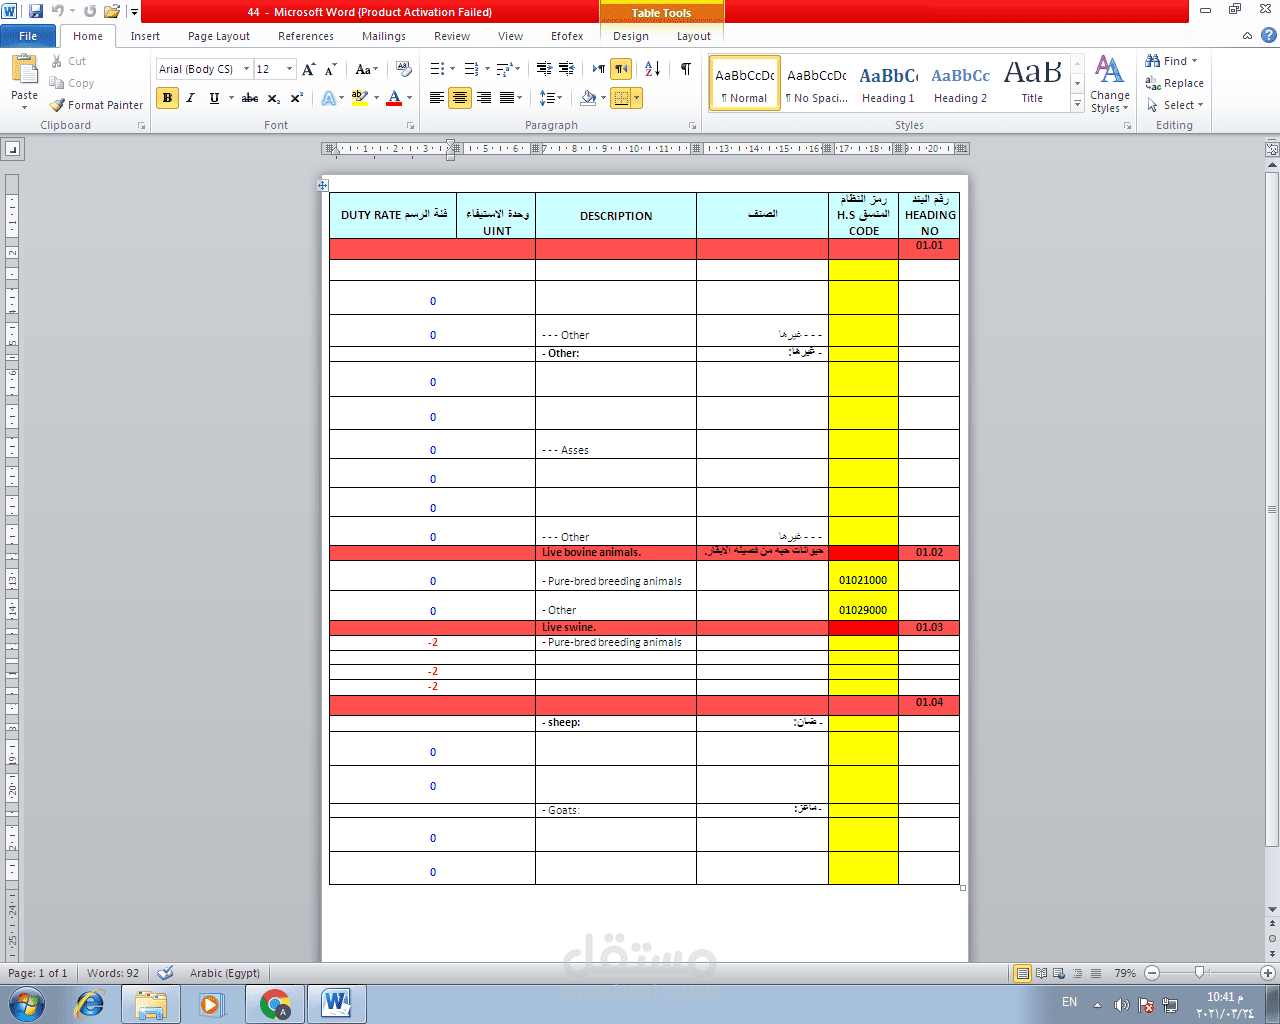This screenshot has width=1280, height=1024.
Task: Sort the selected text
Action: click(652, 69)
